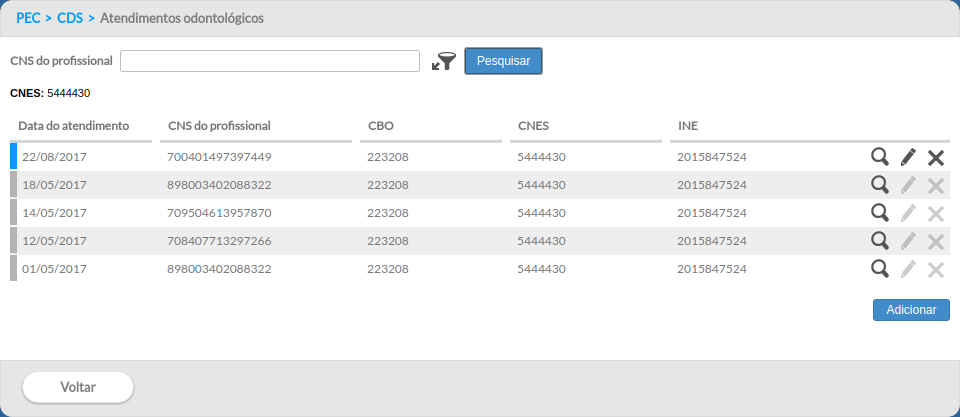Image resolution: width=960 pixels, height=417 pixels.
Task: View details of 18/05/2017 attendance
Action: 880,185
